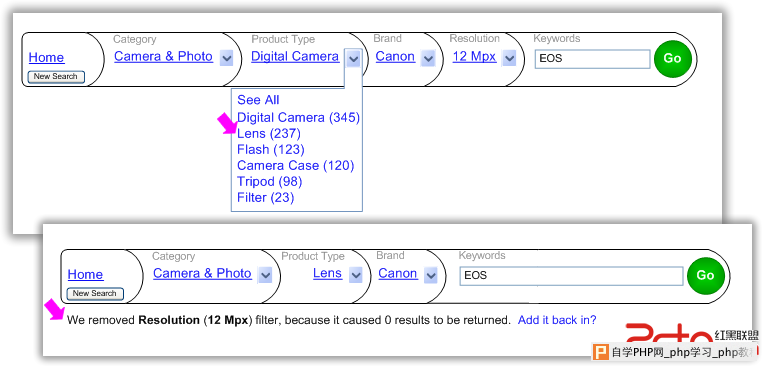Click Canon brand link in bottom bar
Viewport: 762px width, 366px height.
click(x=398, y=274)
